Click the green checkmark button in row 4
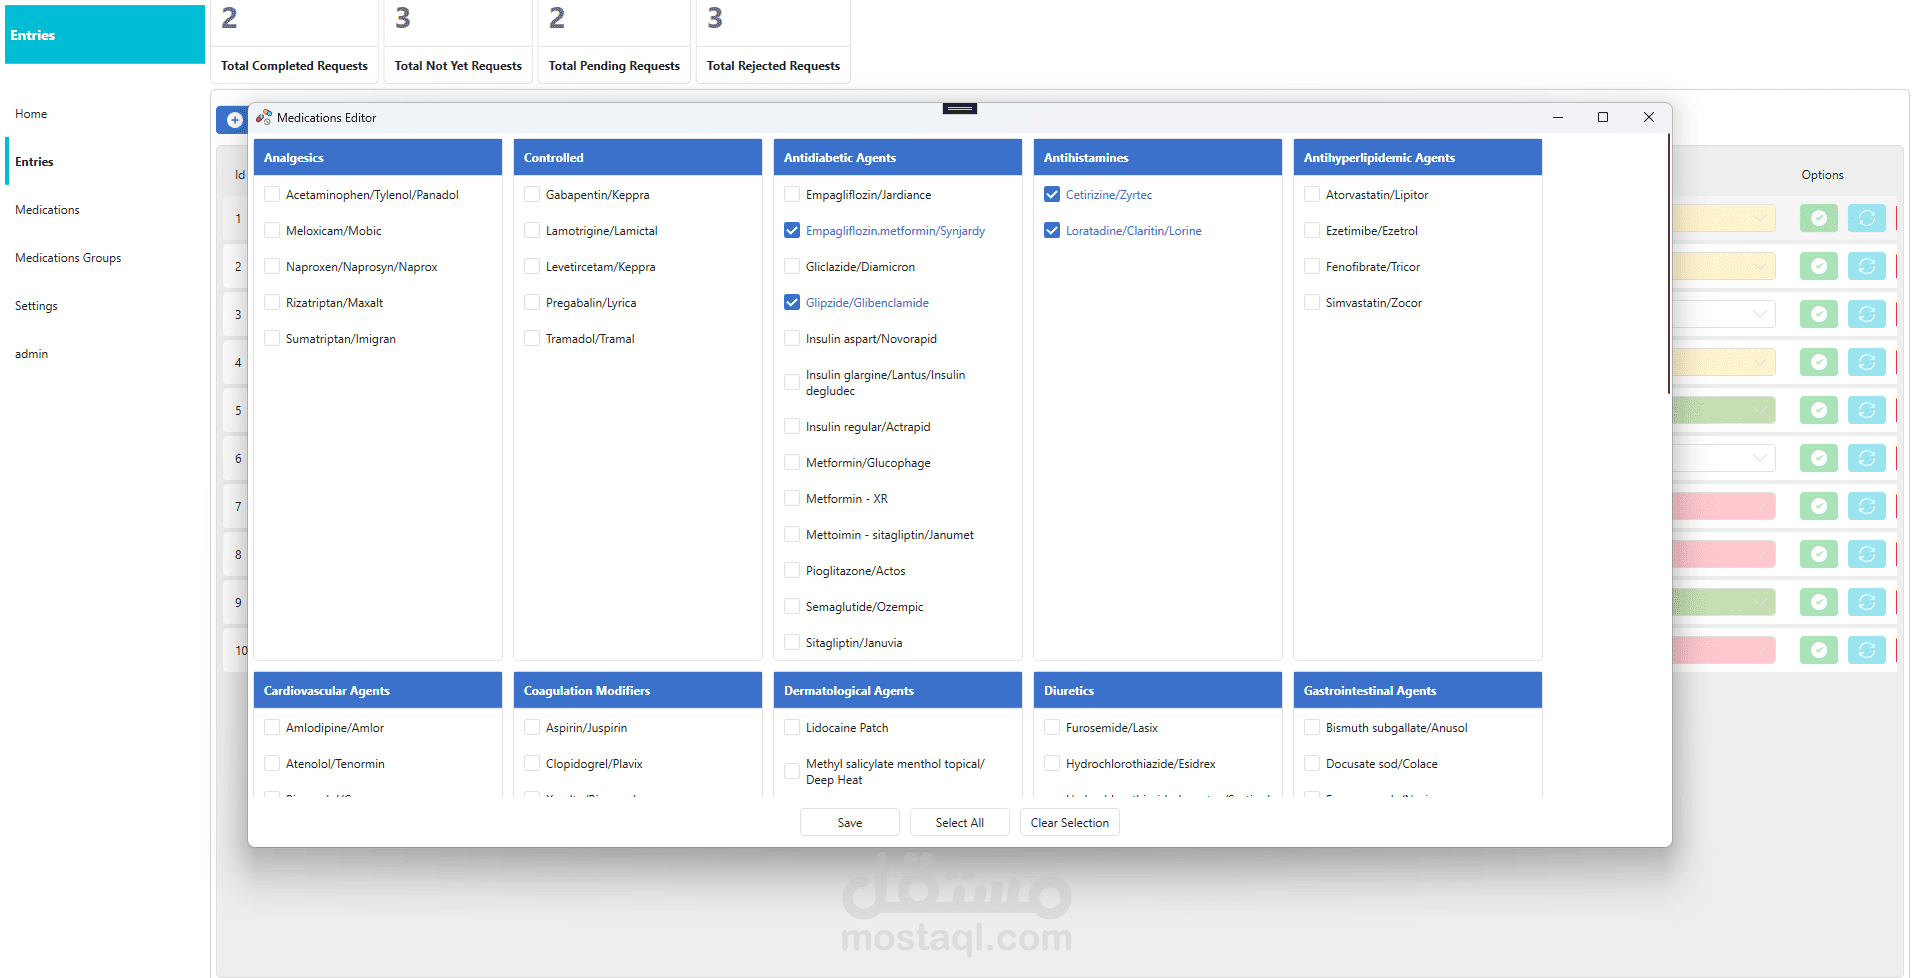 1818,362
